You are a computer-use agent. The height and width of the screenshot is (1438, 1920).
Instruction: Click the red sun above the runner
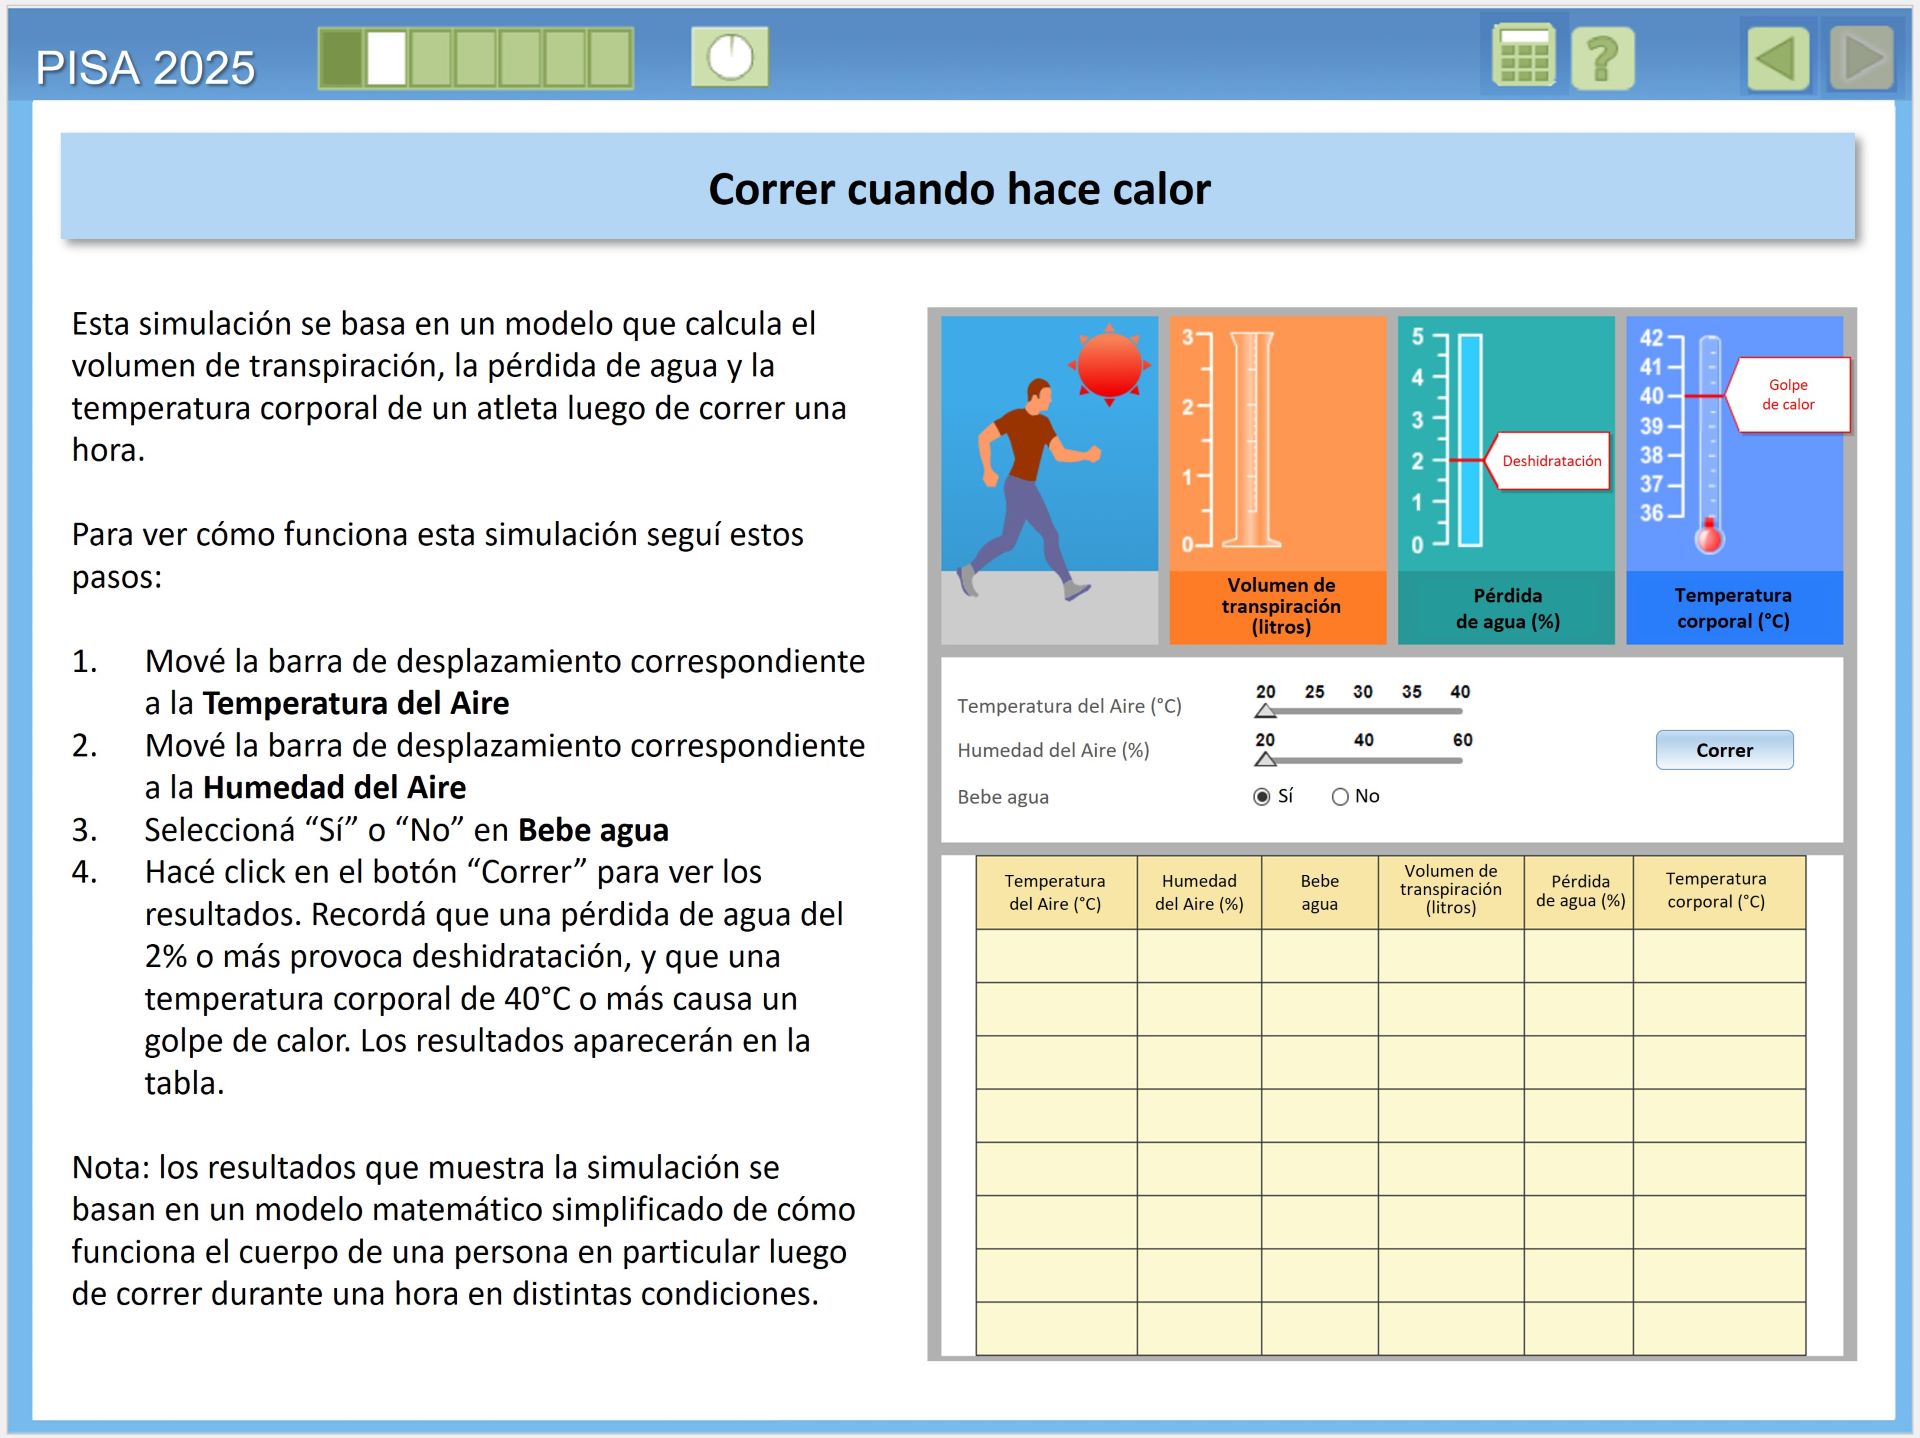tap(1109, 364)
